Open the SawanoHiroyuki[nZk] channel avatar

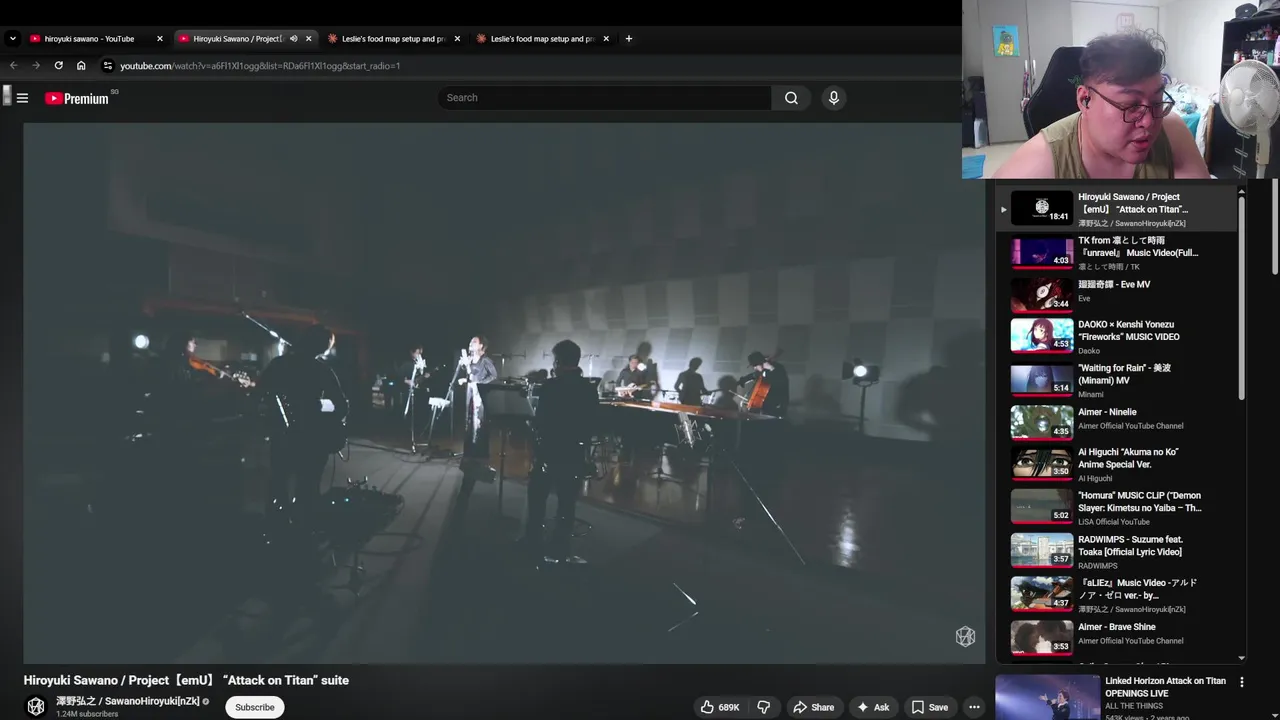36,706
